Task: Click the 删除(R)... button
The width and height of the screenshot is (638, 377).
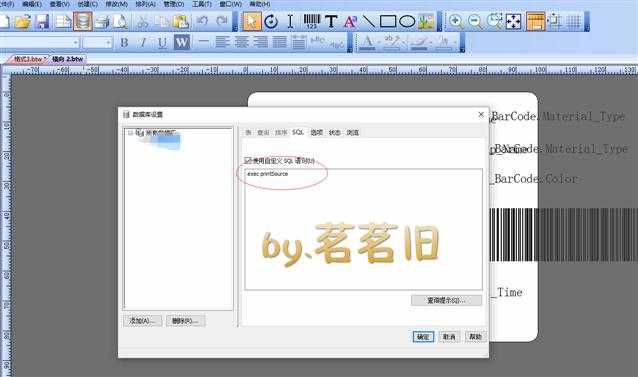Action: pyautogui.click(x=186, y=321)
